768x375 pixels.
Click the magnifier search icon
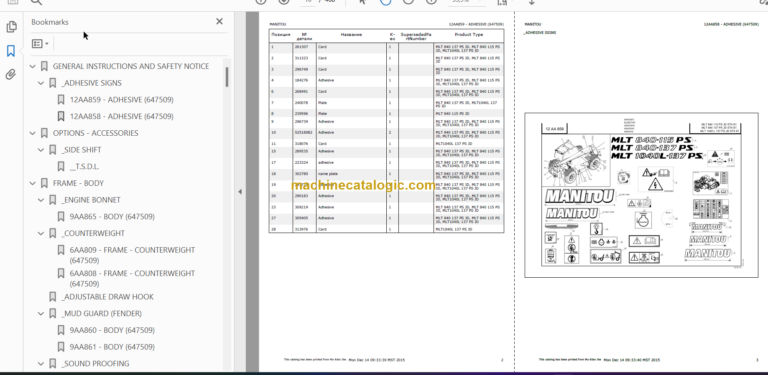tap(36, 2)
